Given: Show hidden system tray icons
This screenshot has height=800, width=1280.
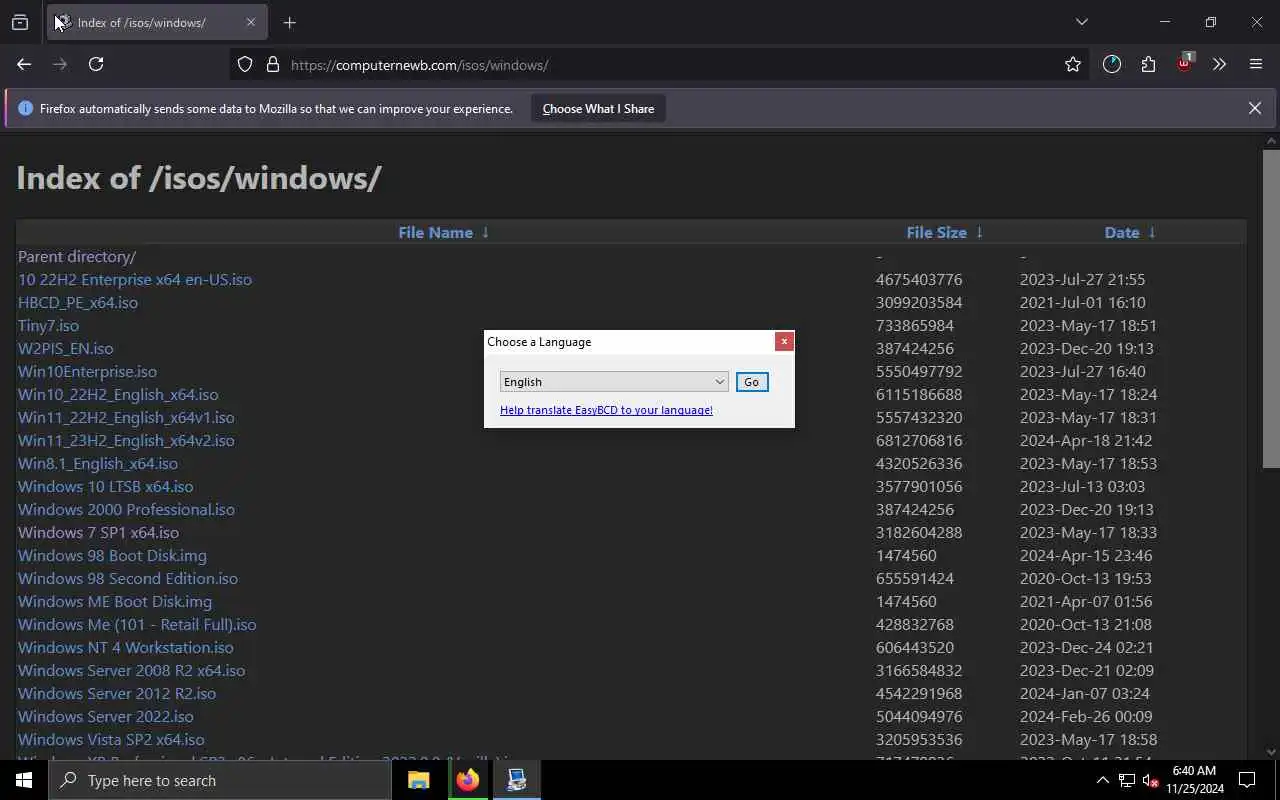Looking at the screenshot, I should pos(1103,780).
